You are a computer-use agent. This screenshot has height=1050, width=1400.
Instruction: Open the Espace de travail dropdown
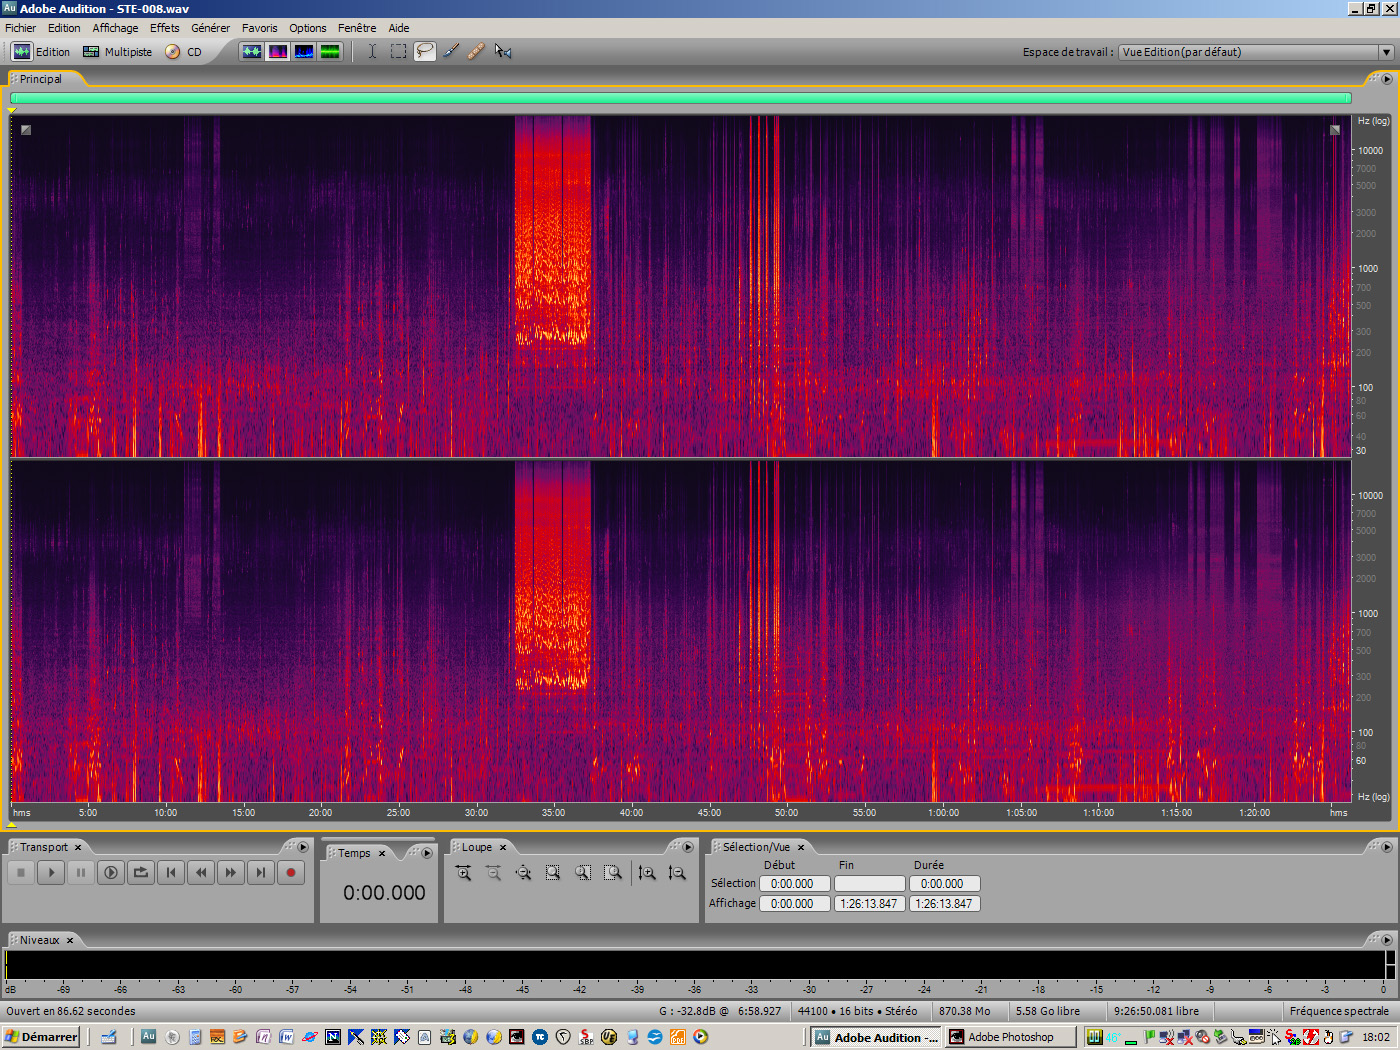pyautogui.click(x=1385, y=52)
